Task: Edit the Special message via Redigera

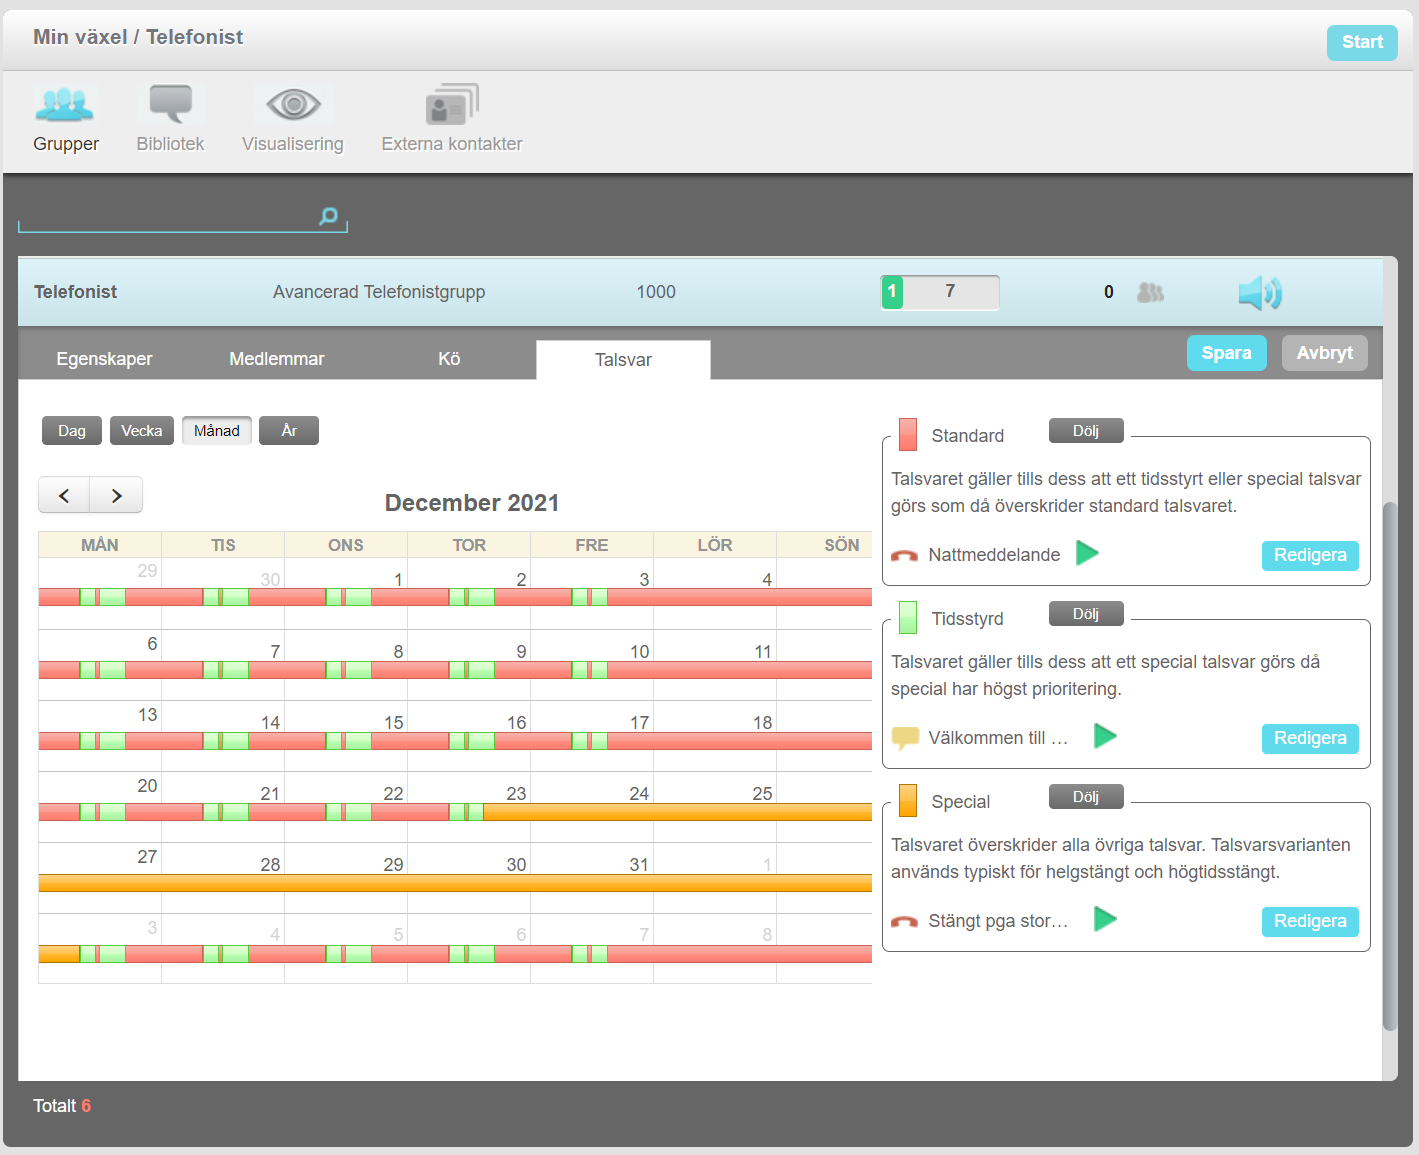Action: coord(1310,921)
